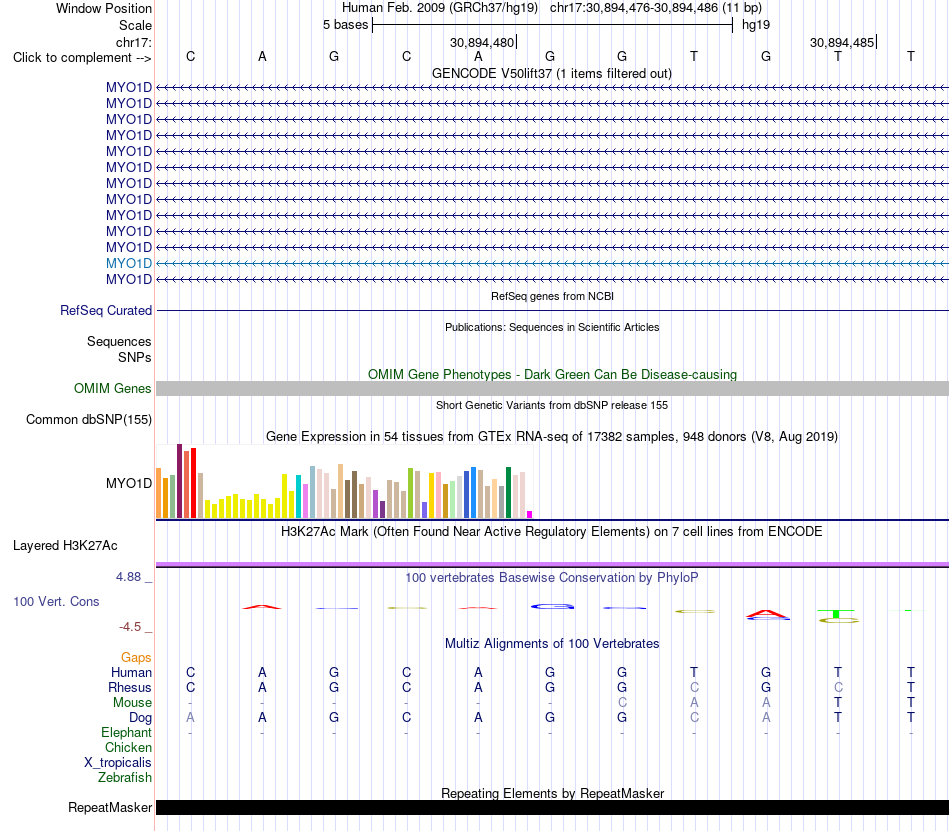This screenshot has width=950, height=831.
Task: Click the '5 bases' scale text
Action: [345, 25]
